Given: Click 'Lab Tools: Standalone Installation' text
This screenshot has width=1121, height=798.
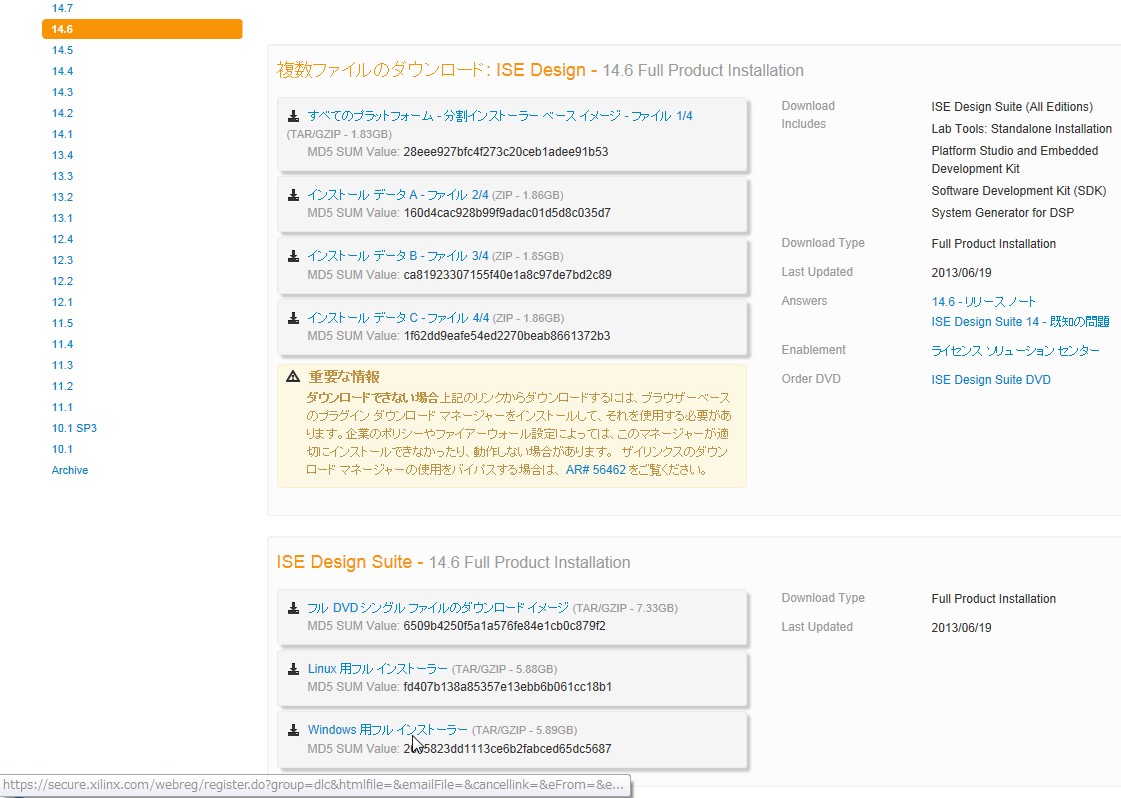Looking at the screenshot, I should [1021, 129].
